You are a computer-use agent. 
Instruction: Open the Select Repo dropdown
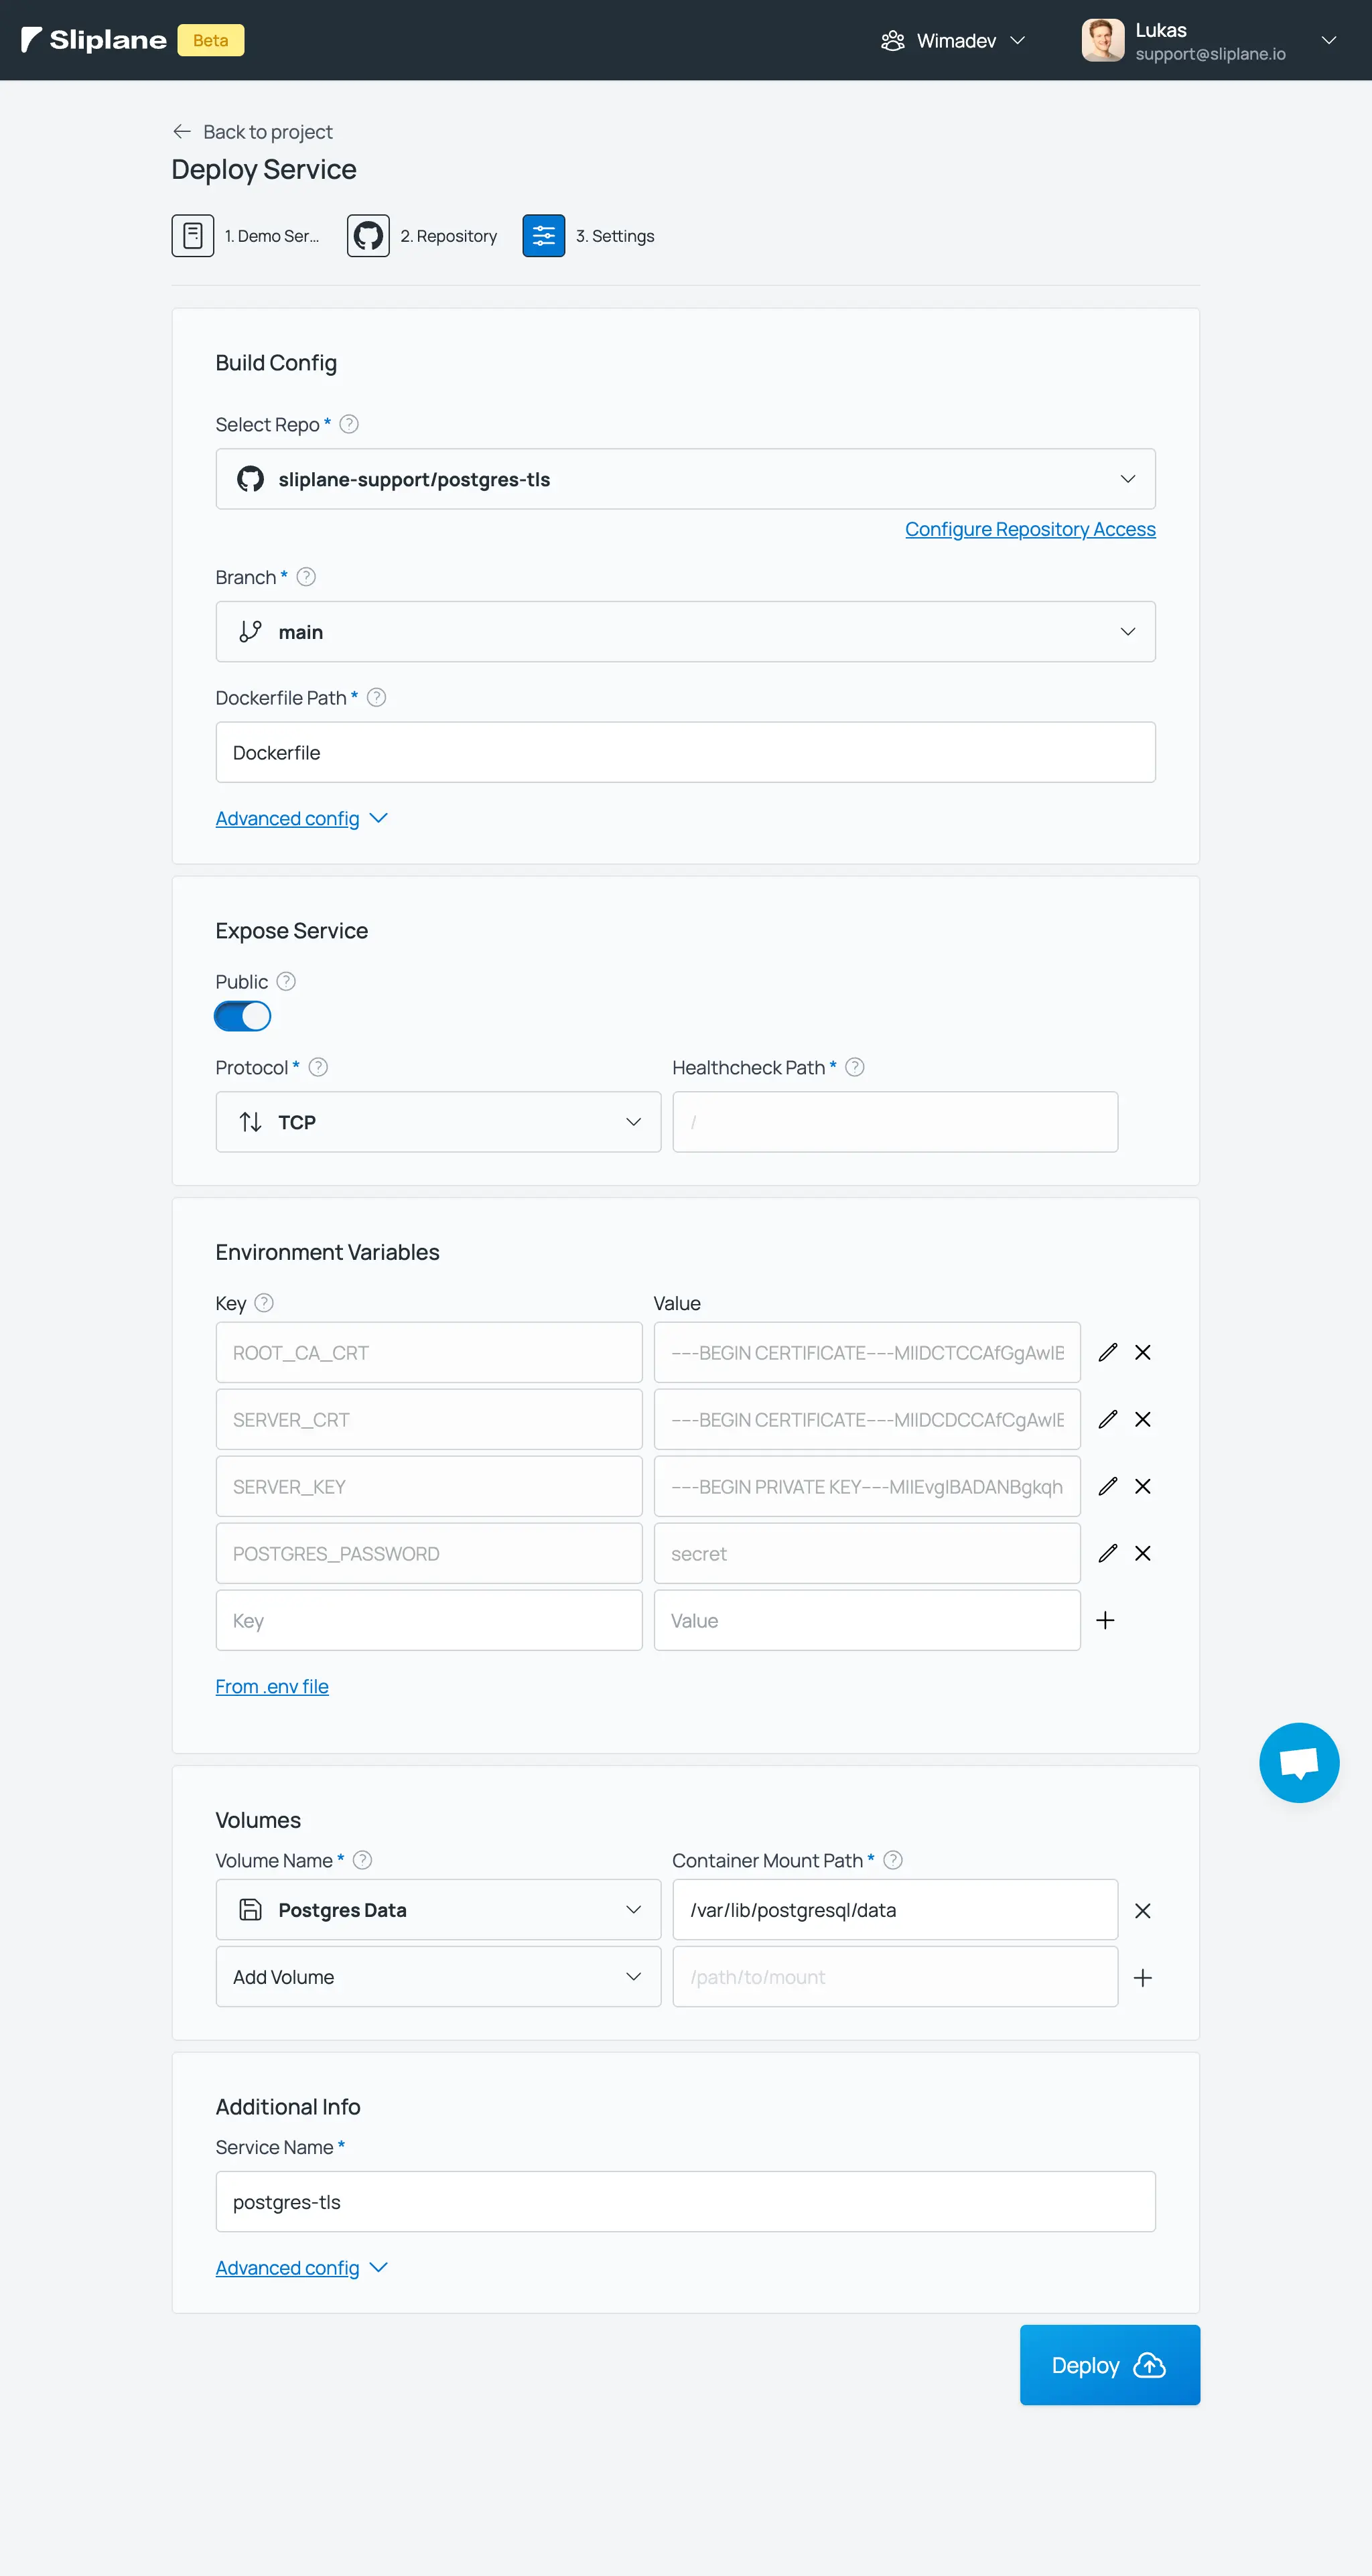685,480
